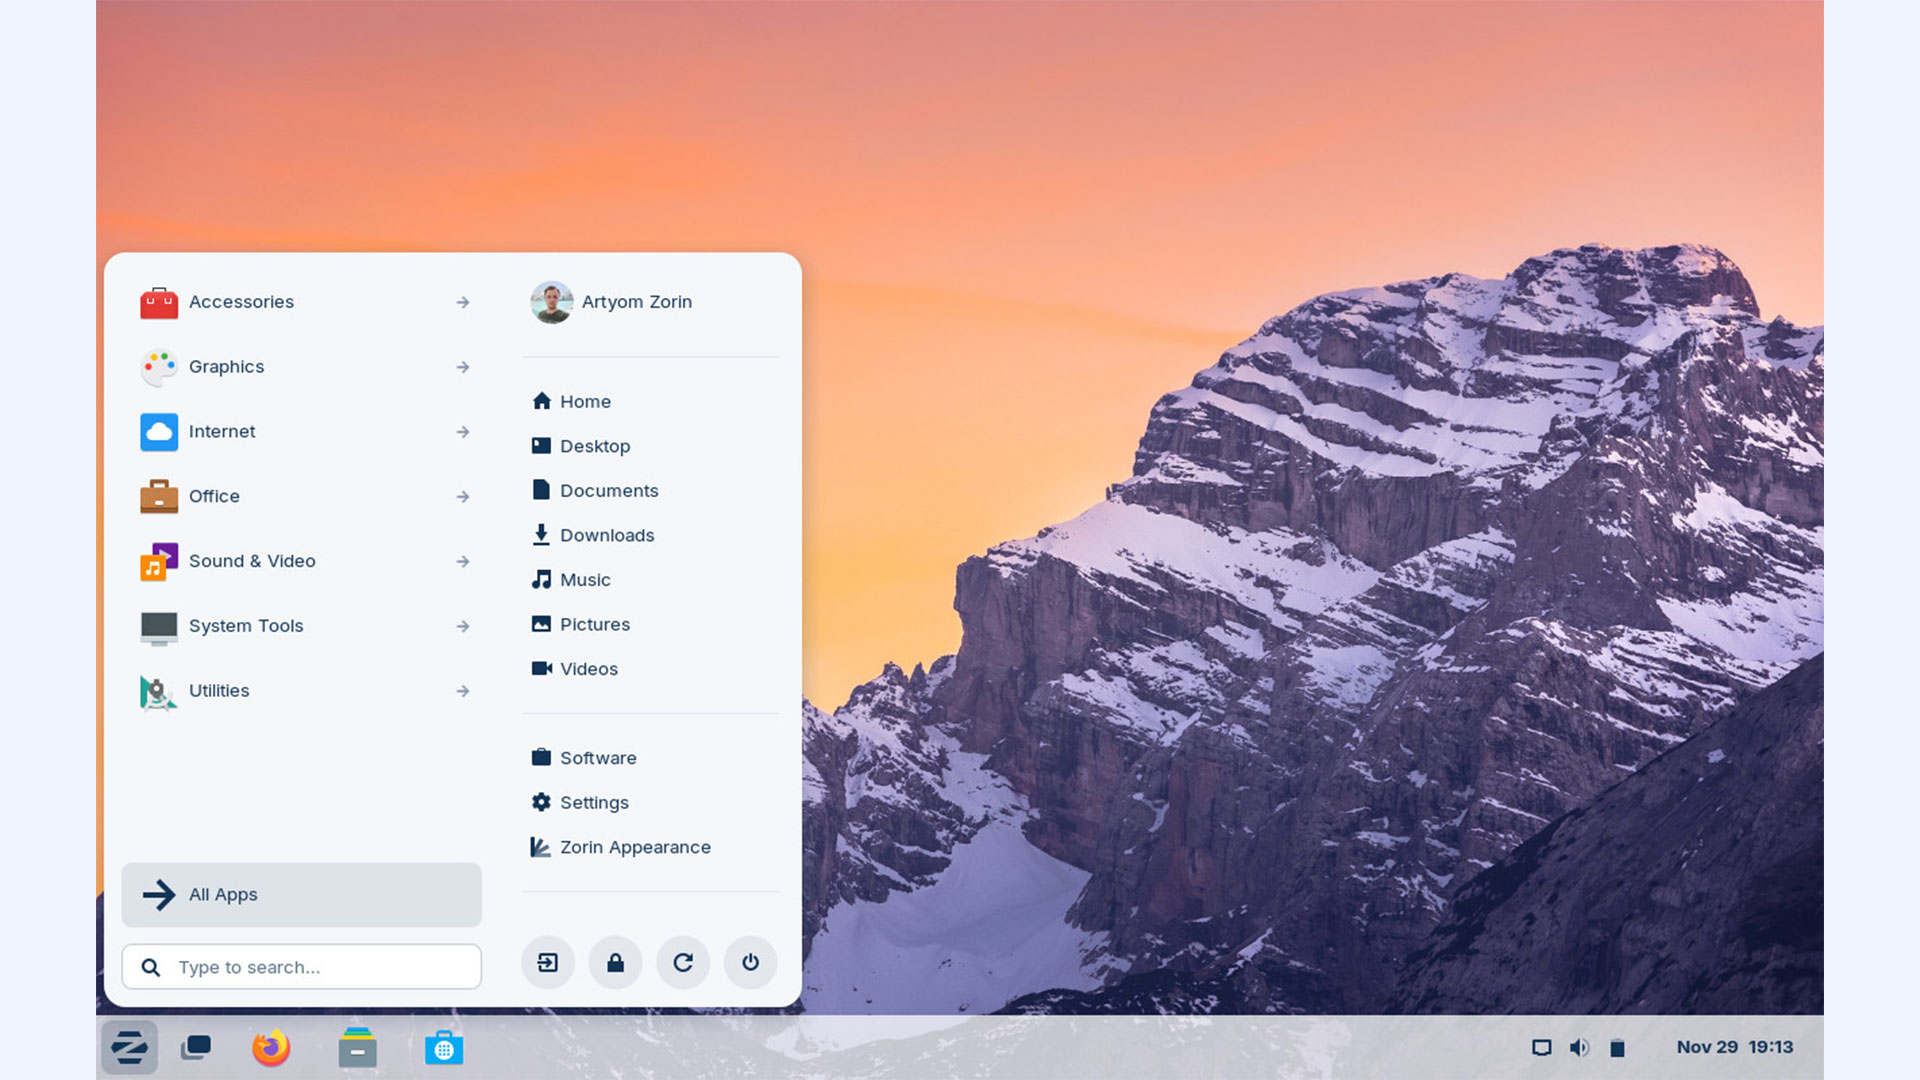Image resolution: width=1920 pixels, height=1080 pixels.
Task: Open the Documents folder shortcut
Action: click(650, 491)
